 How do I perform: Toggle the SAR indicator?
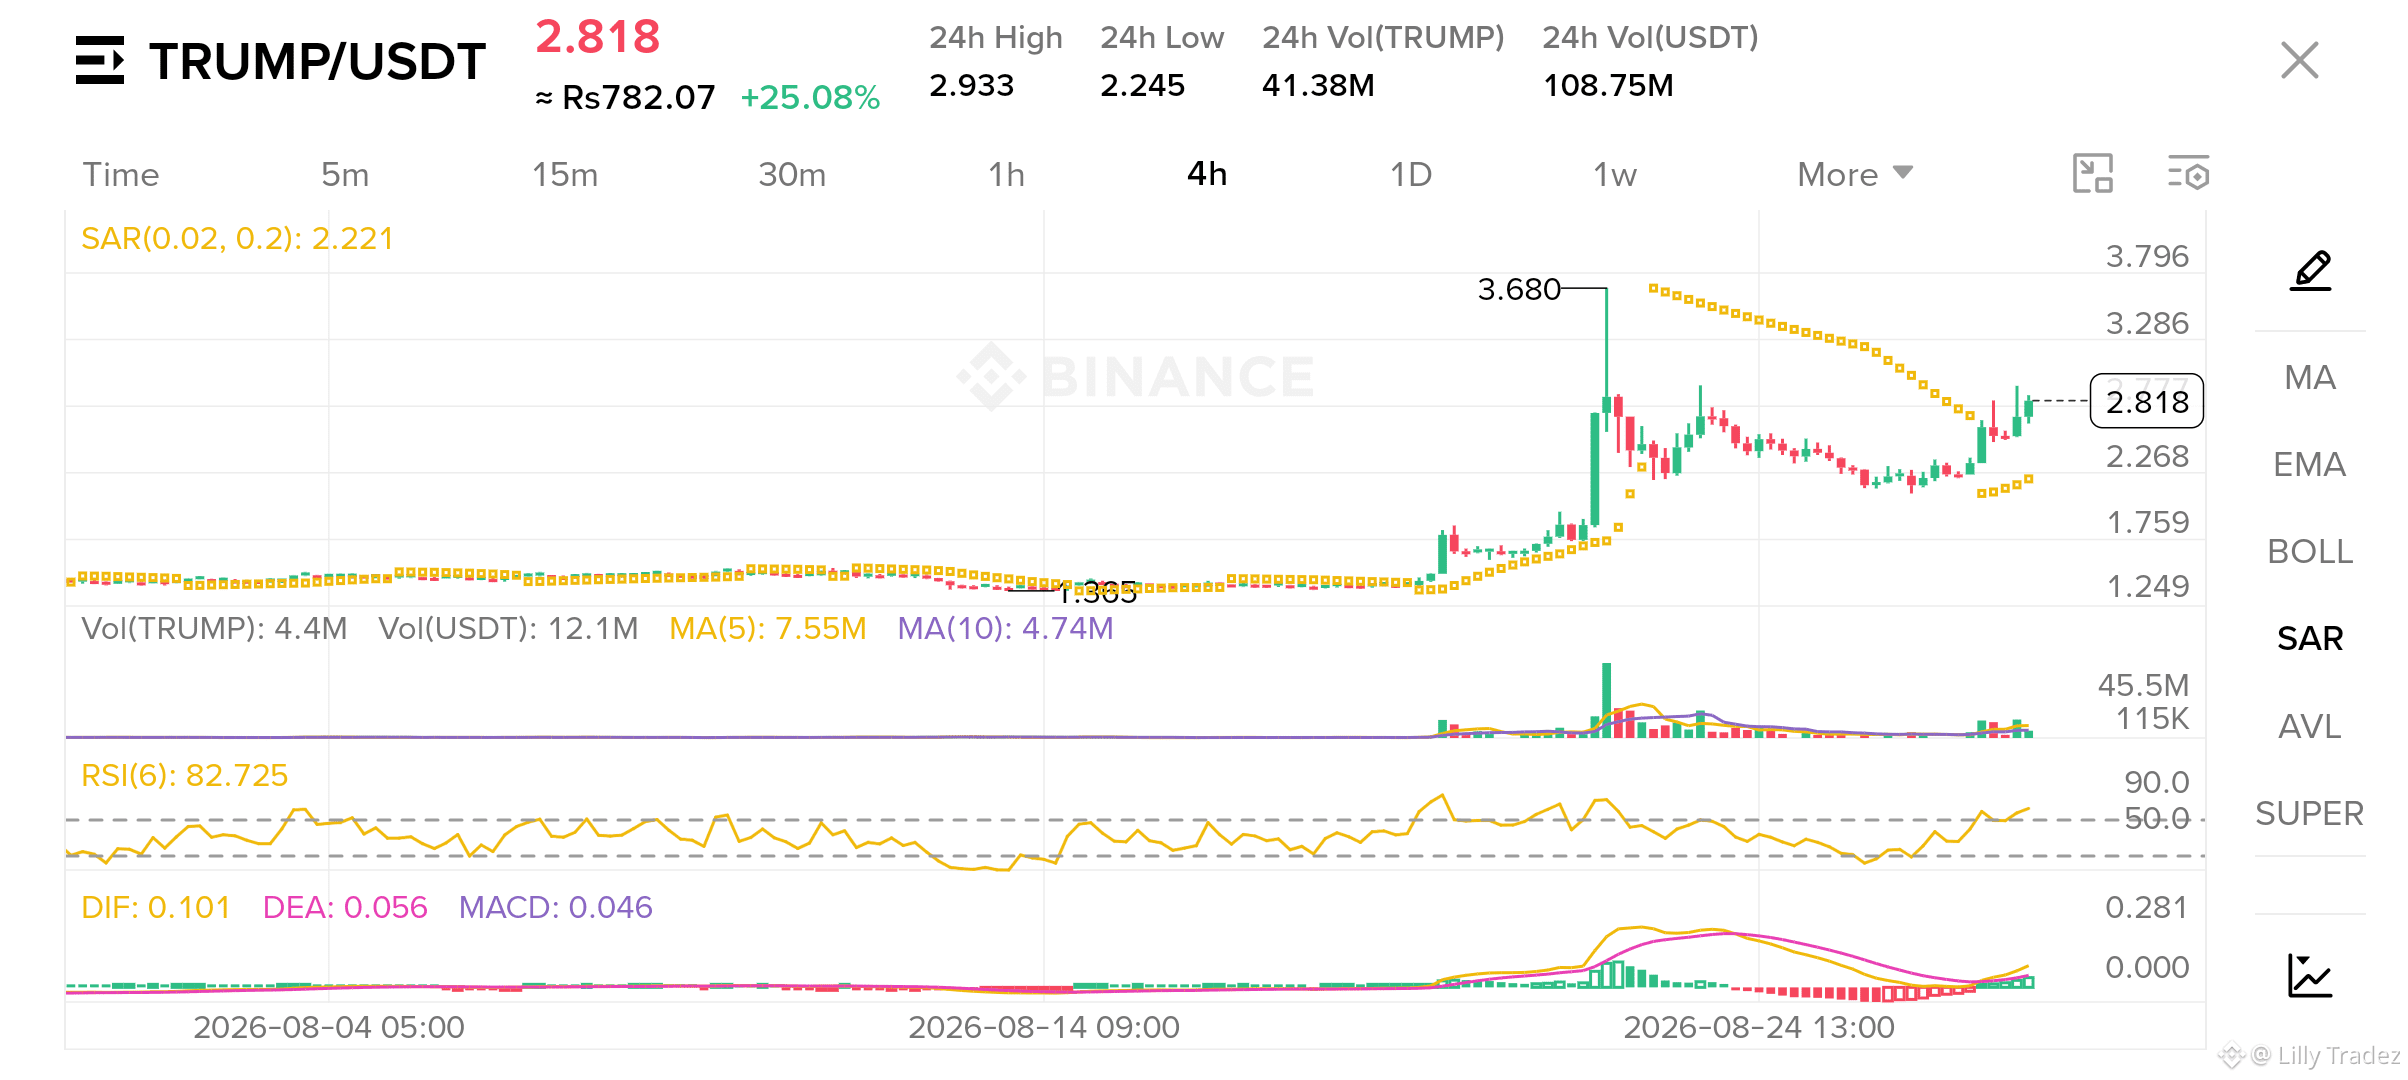(x=2310, y=638)
